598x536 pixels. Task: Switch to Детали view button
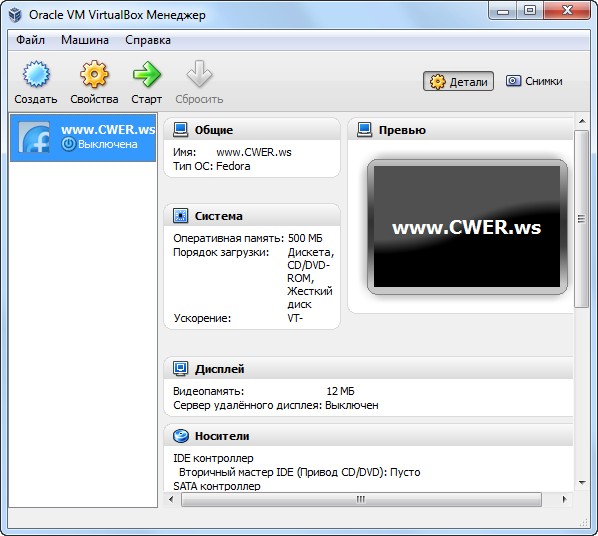(x=458, y=81)
